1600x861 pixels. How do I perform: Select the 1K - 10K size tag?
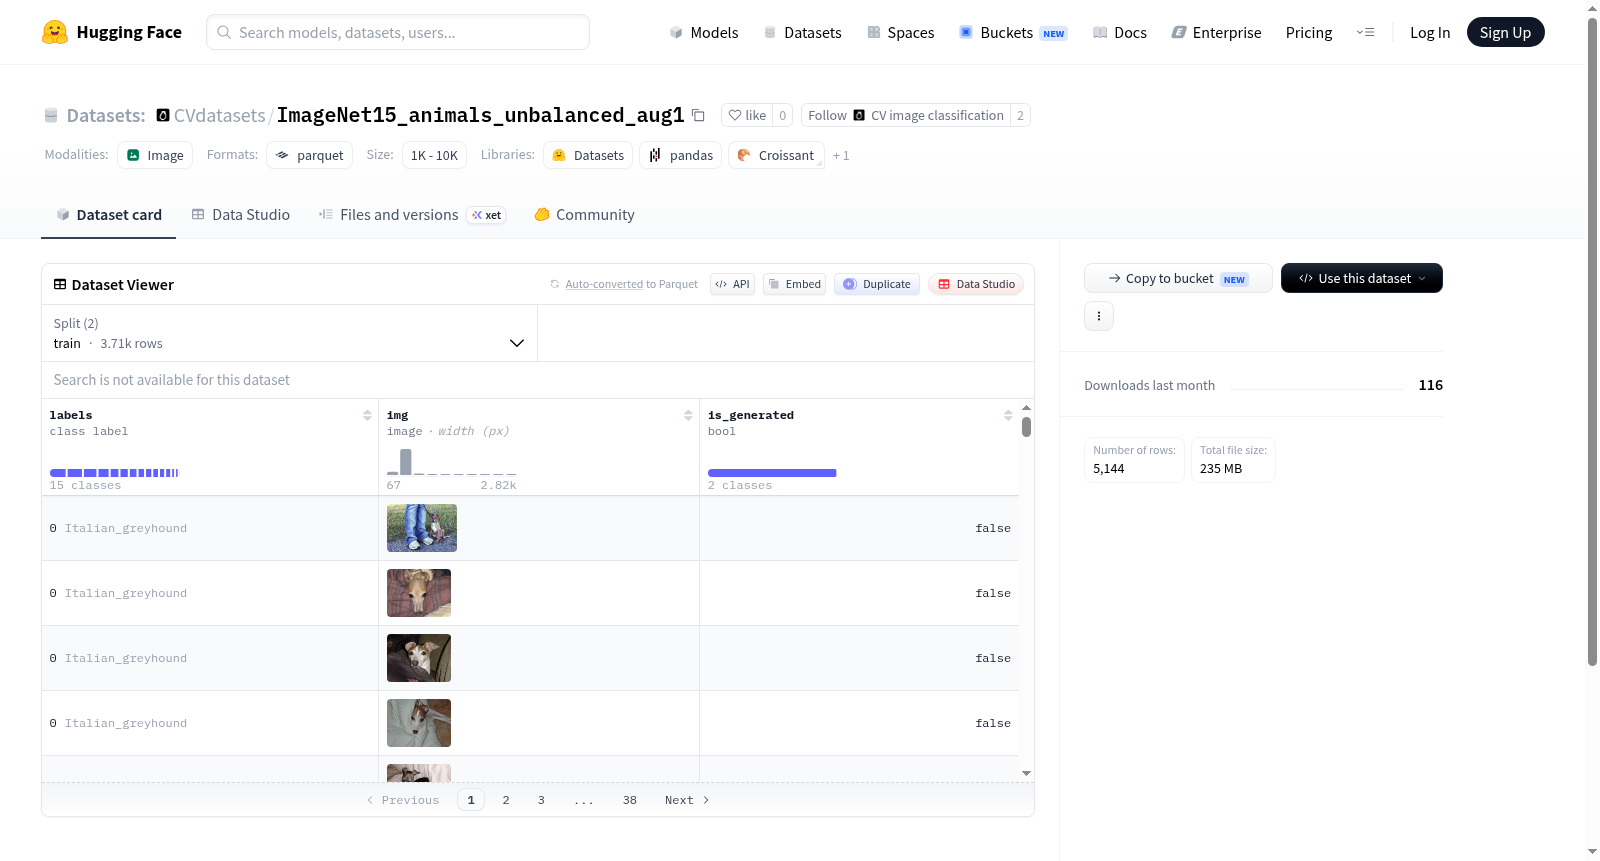pos(434,155)
